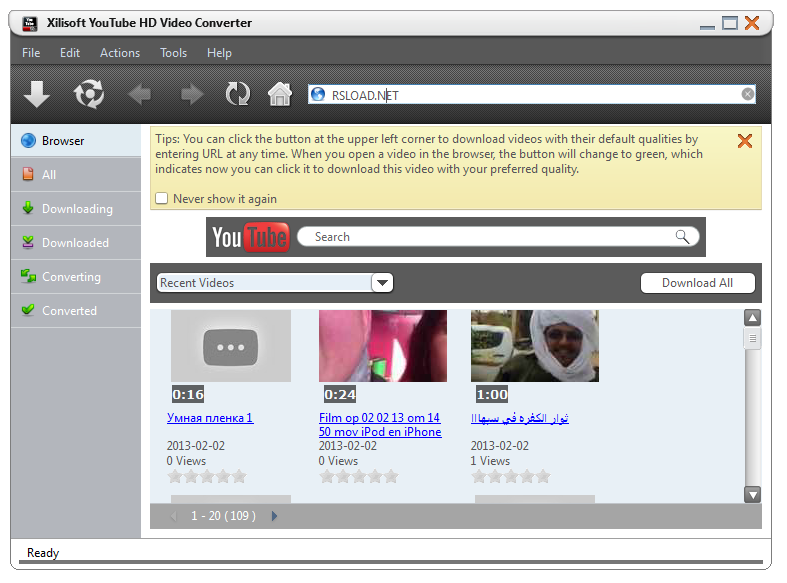
Task: Click the 1 - 20 ( 109 ) page indicator
Action: click(223, 516)
